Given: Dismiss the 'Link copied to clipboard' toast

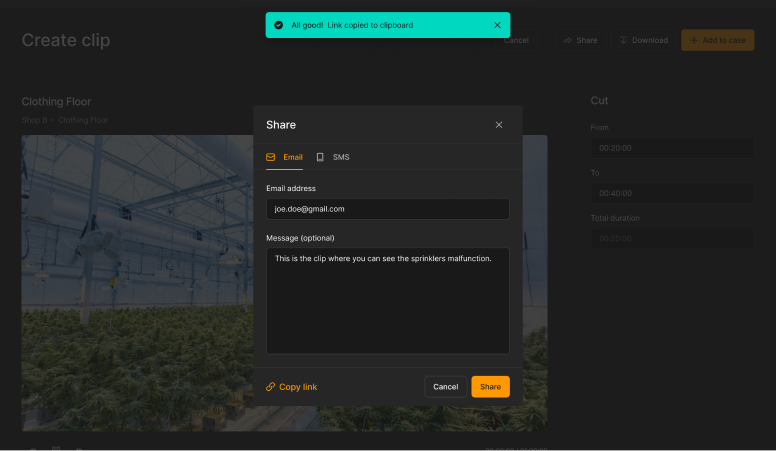Looking at the screenshot, I should pos(497,25).
